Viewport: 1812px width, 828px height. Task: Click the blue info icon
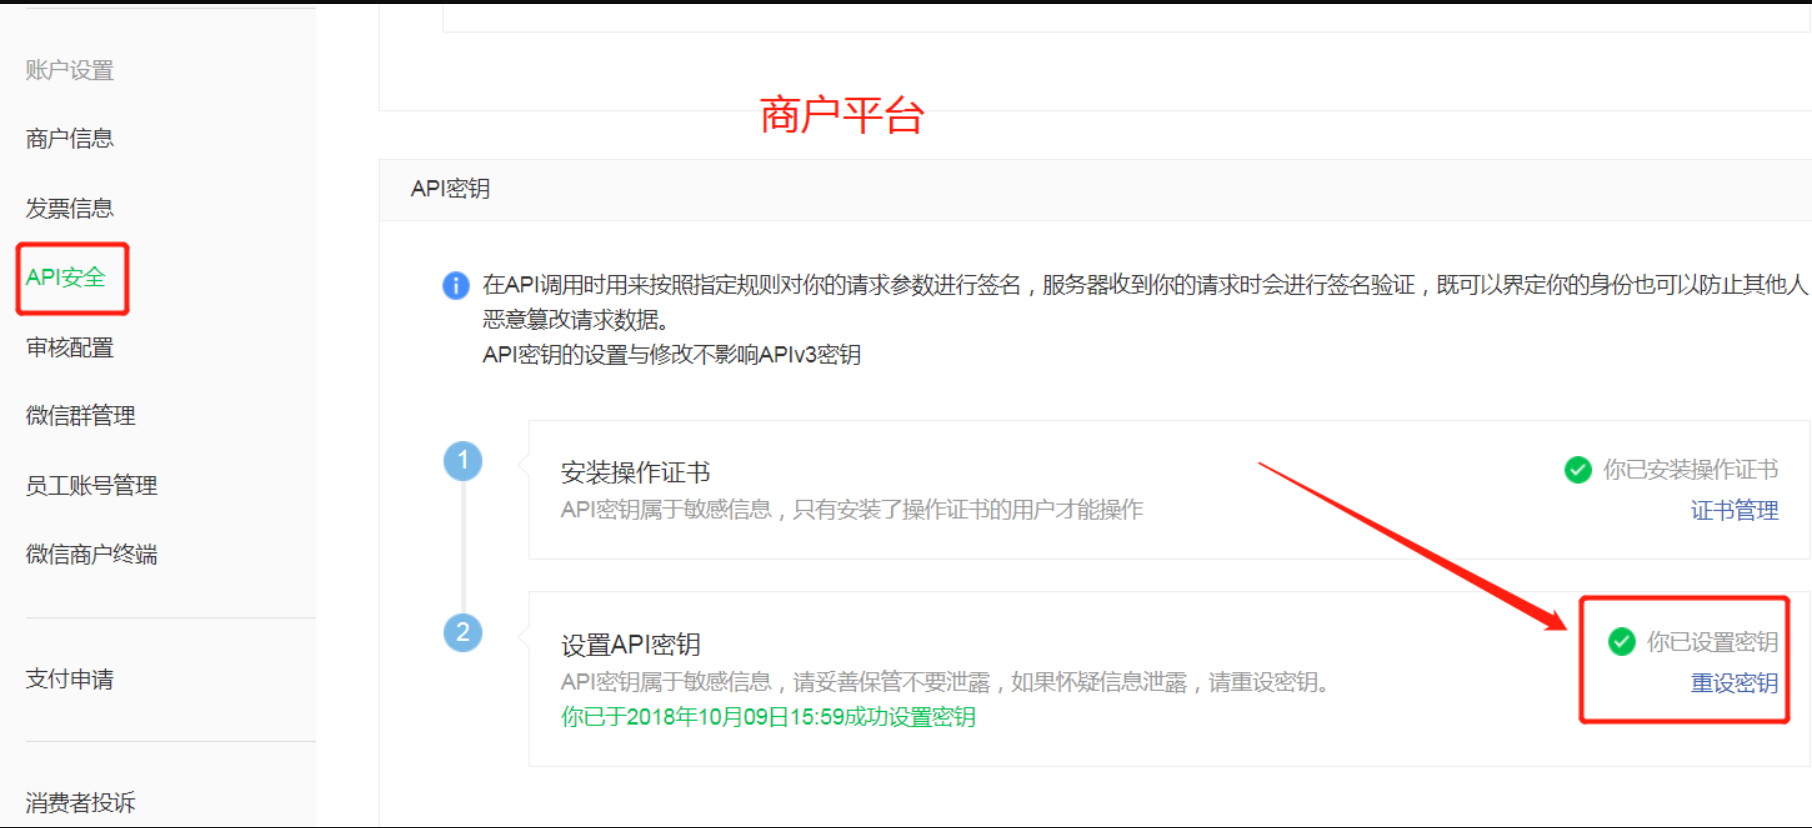(x=456, y=286)
